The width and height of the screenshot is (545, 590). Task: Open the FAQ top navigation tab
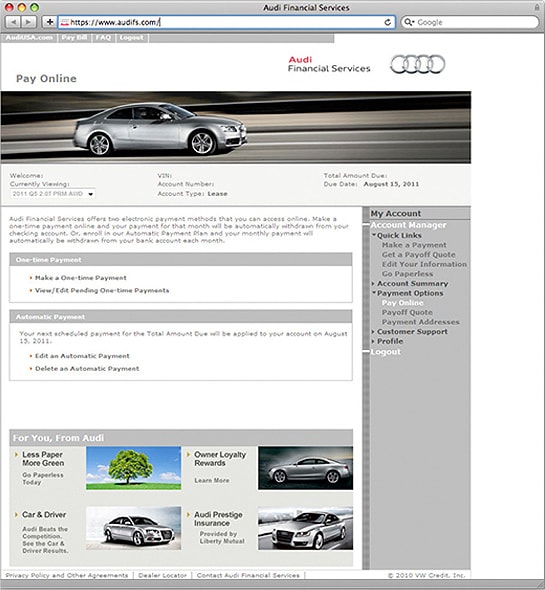point(103,38)
